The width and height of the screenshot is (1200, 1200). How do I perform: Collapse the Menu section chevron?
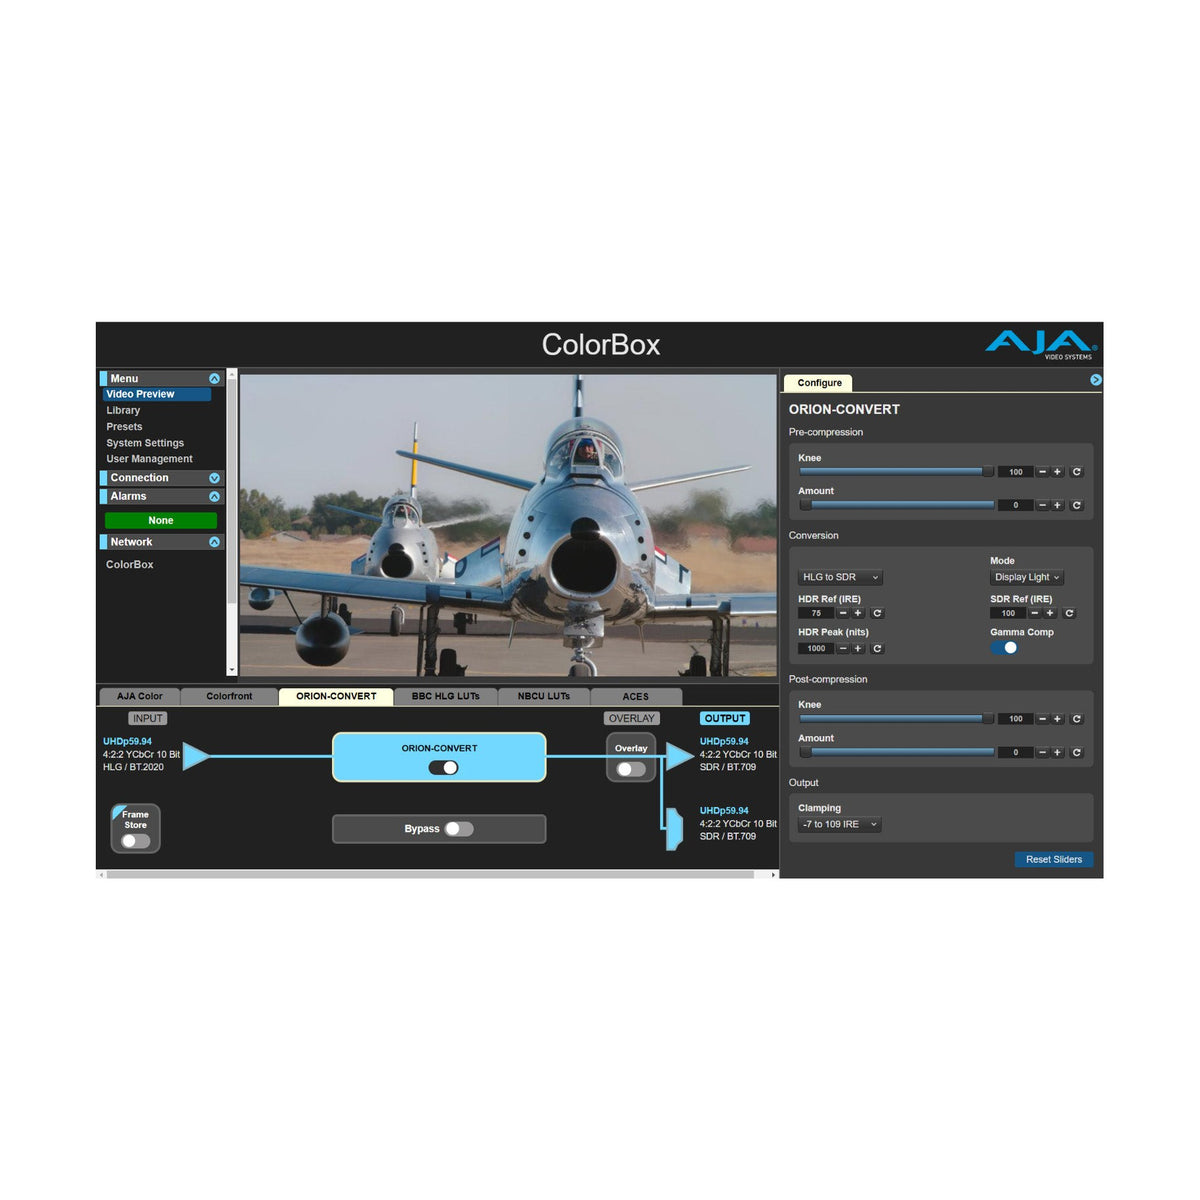coord(214,379)
